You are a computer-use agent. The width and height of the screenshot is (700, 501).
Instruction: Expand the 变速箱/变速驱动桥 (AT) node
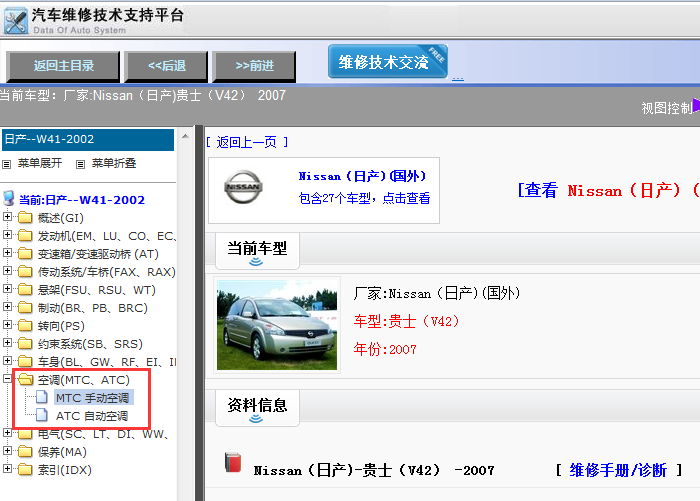pyautogui.click(x=7, y=253)
